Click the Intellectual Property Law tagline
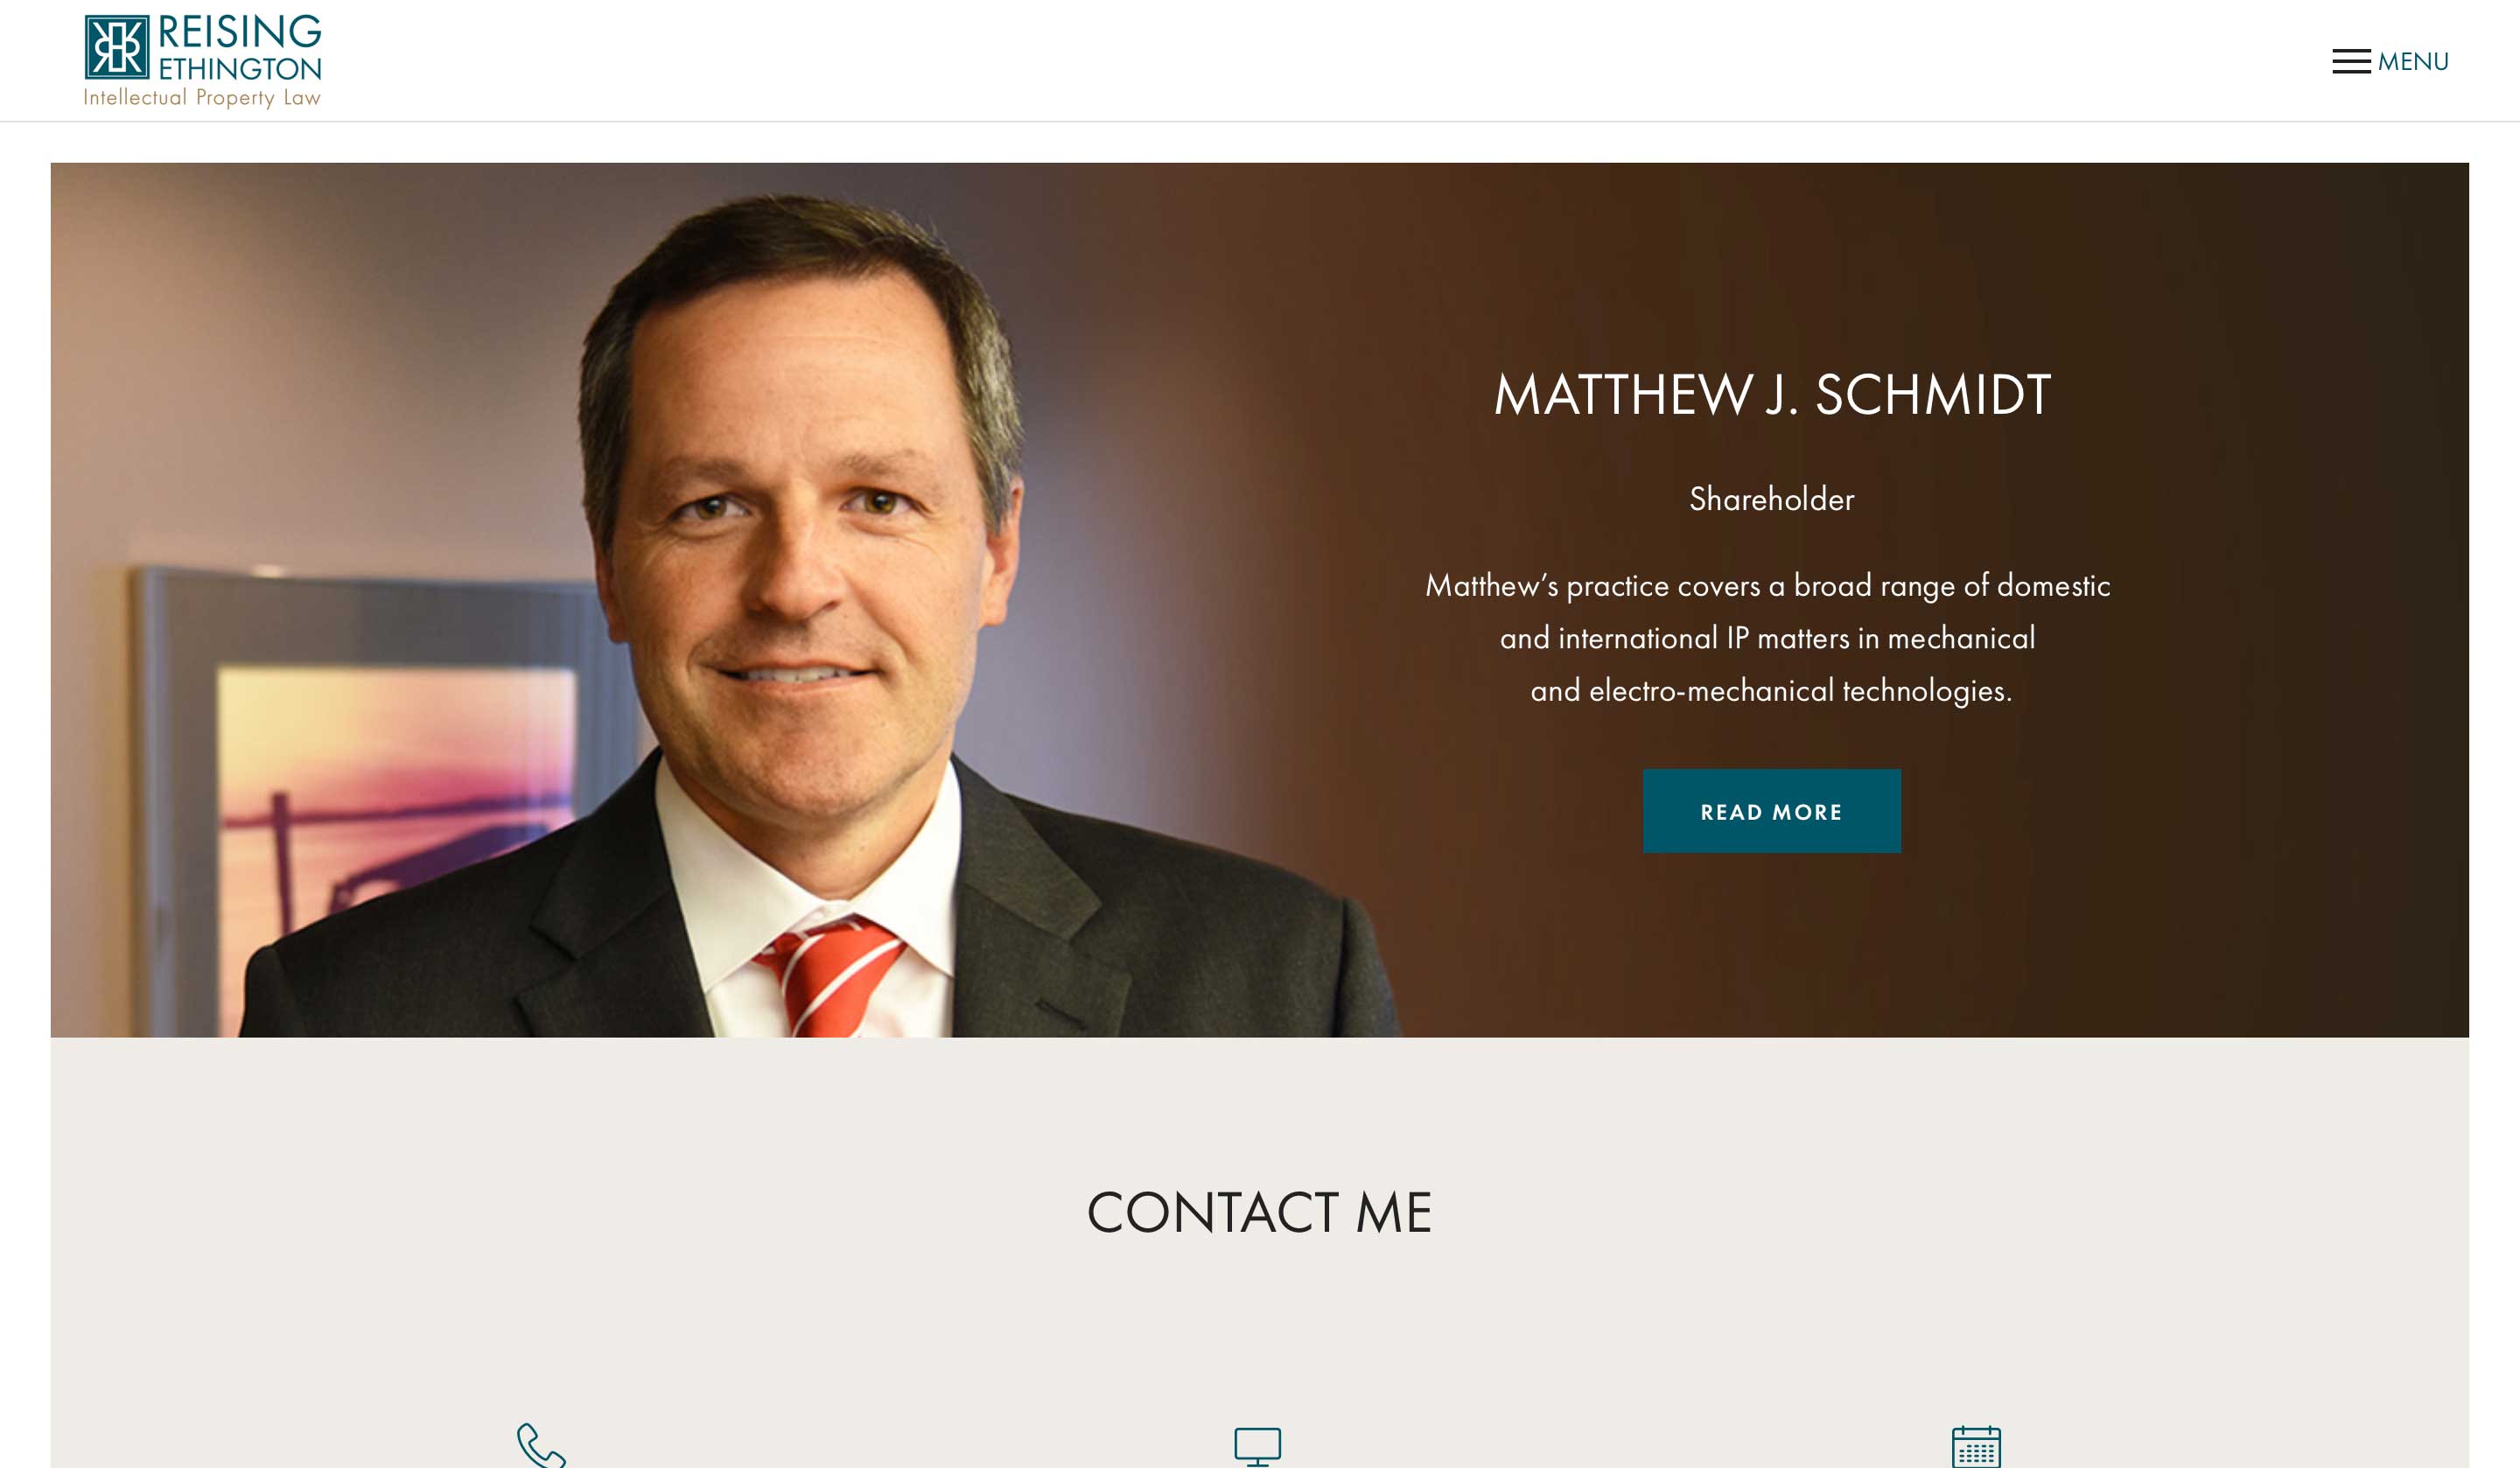The image size is (2520, 1468). [202, 97]
